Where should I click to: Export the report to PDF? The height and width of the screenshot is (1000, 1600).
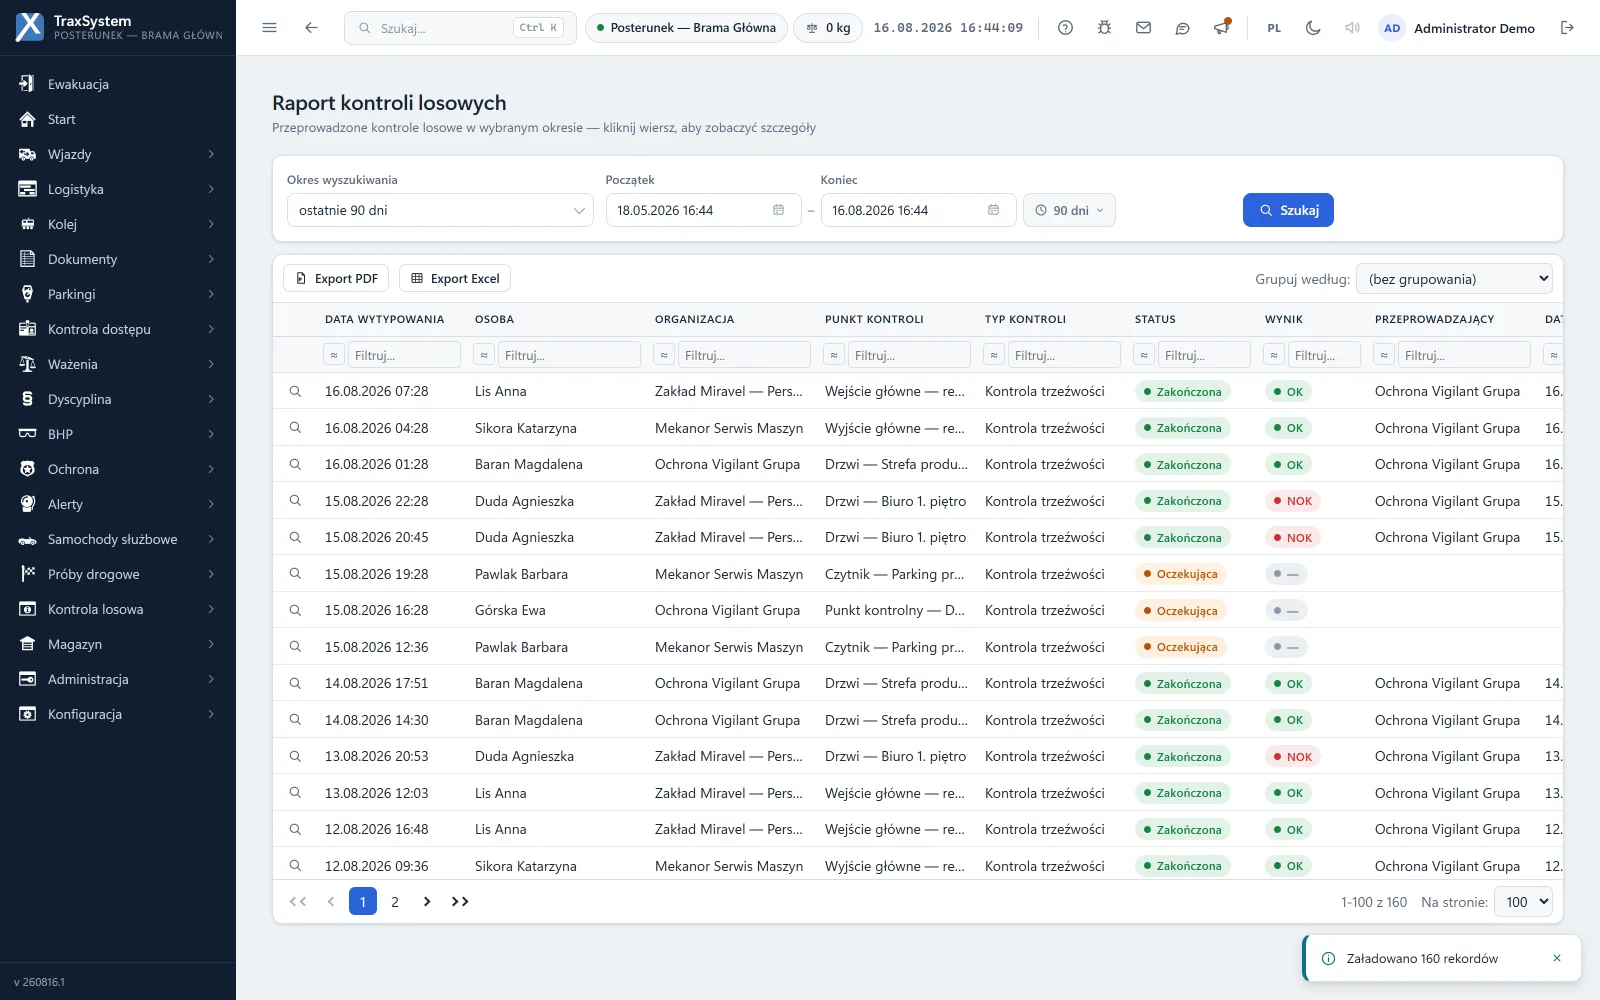(337, 278)
